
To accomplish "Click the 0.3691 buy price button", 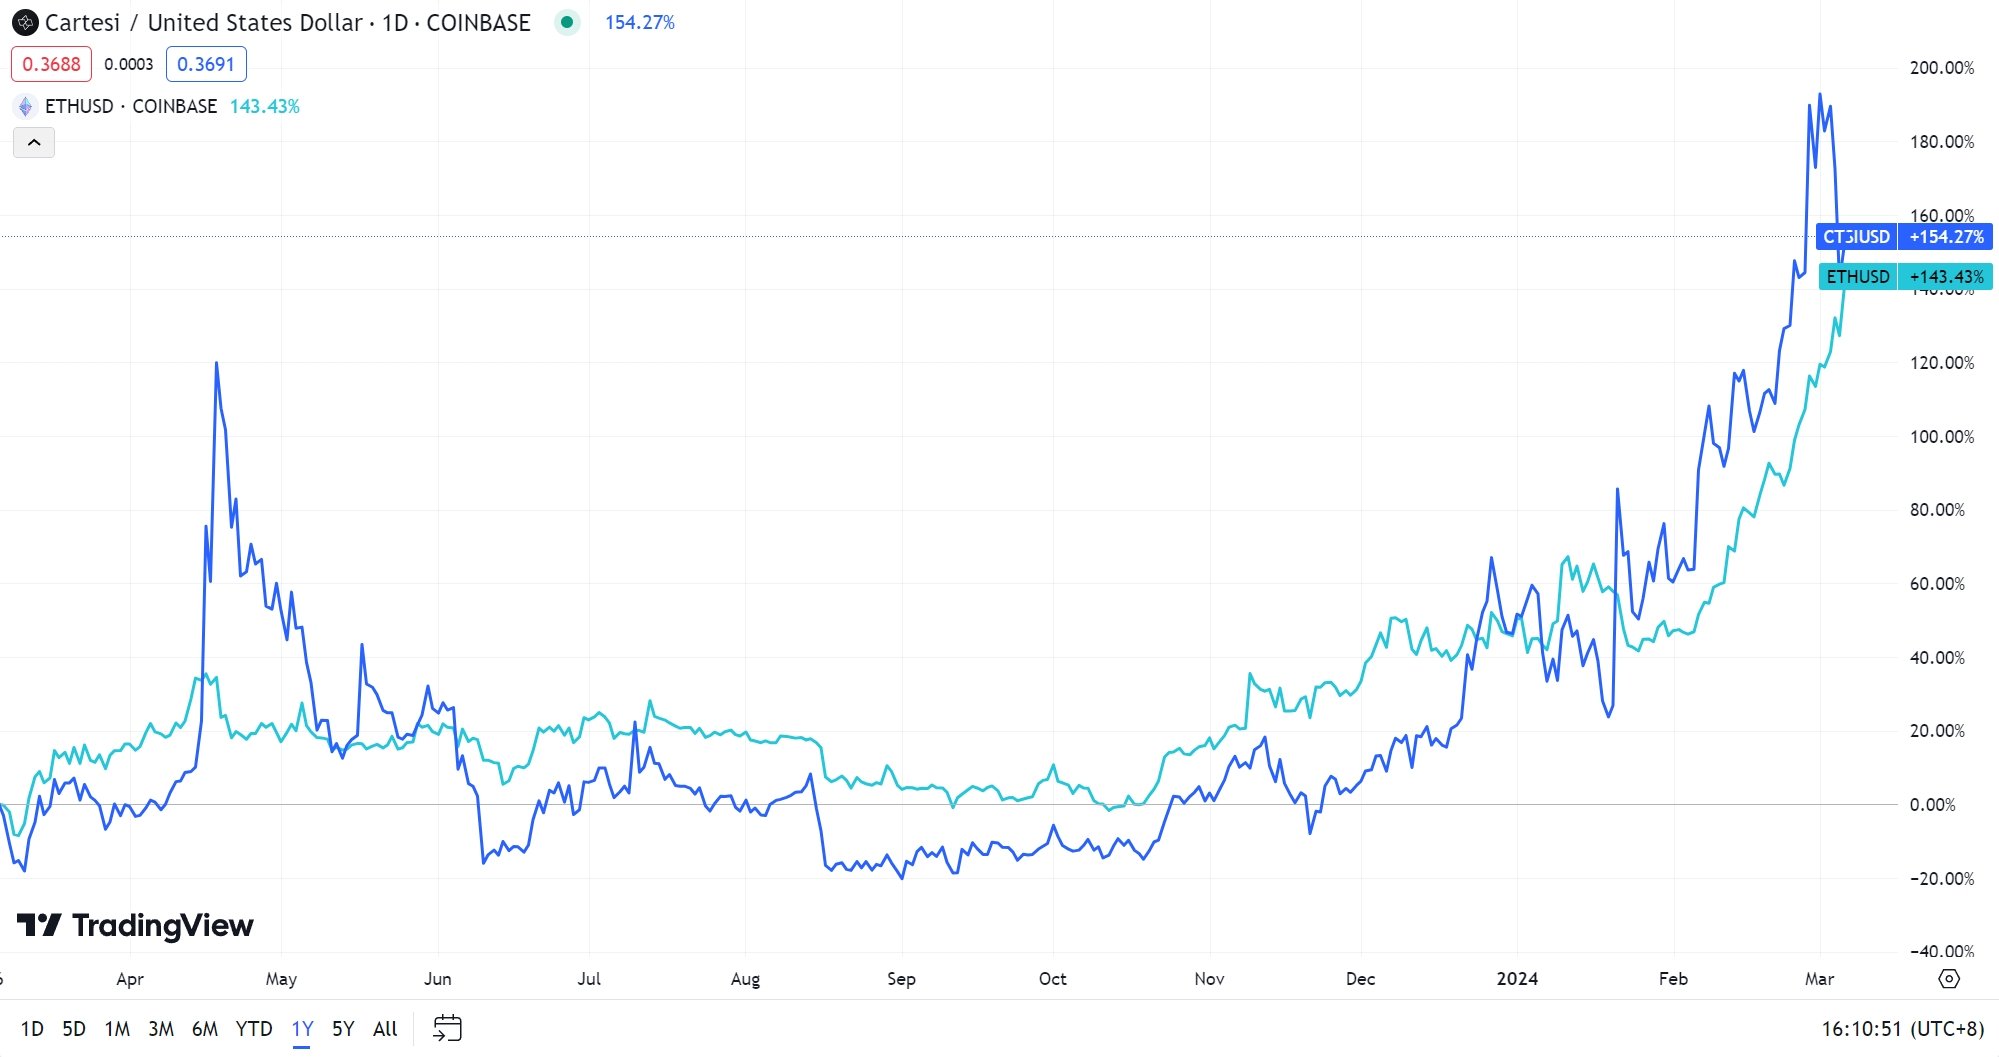I will click(207, 63).
